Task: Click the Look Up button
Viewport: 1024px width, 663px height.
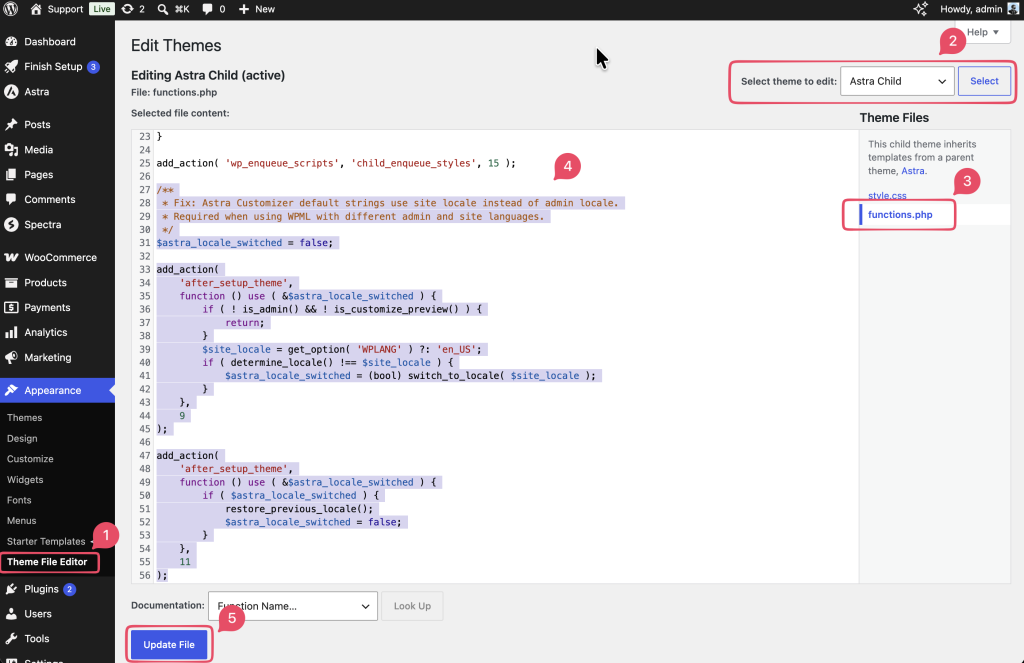Action: point(412,606)
